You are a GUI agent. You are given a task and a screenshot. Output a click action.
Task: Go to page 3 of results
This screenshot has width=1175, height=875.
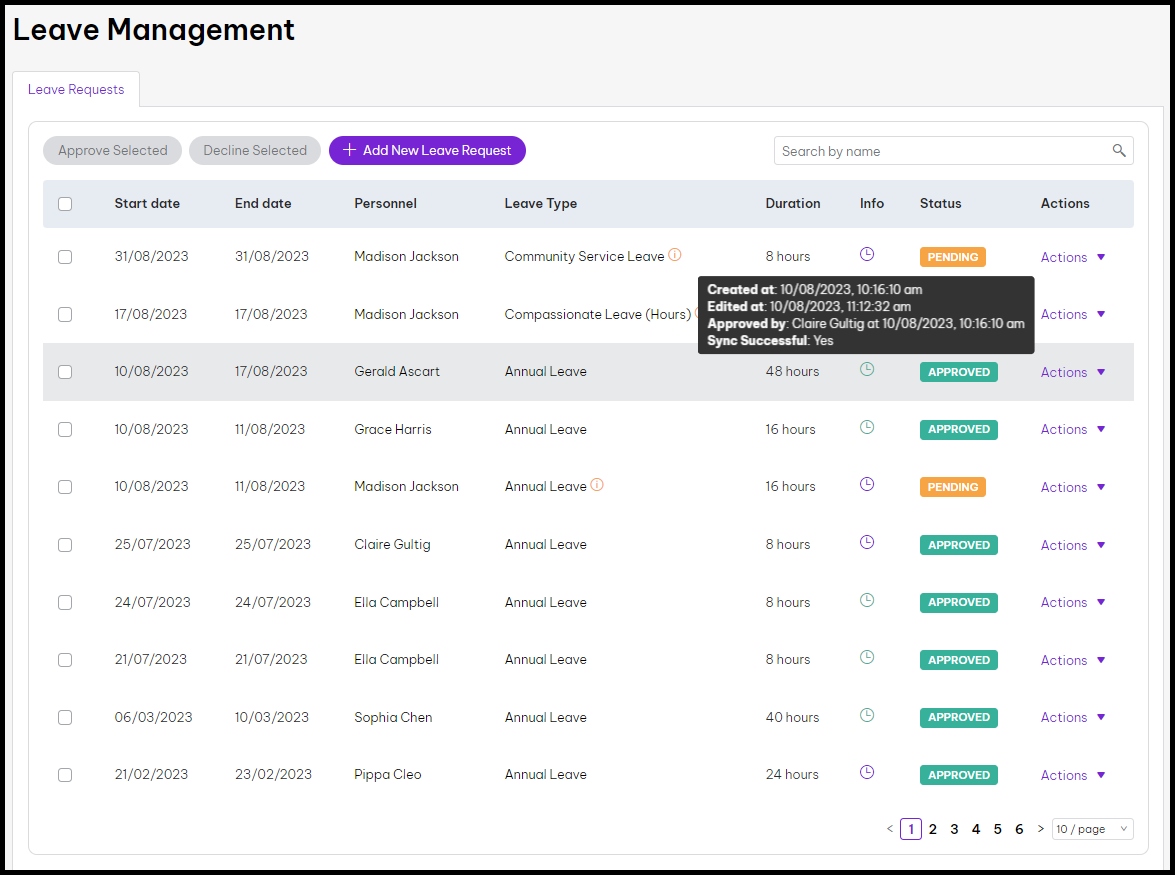coord(954,829)
